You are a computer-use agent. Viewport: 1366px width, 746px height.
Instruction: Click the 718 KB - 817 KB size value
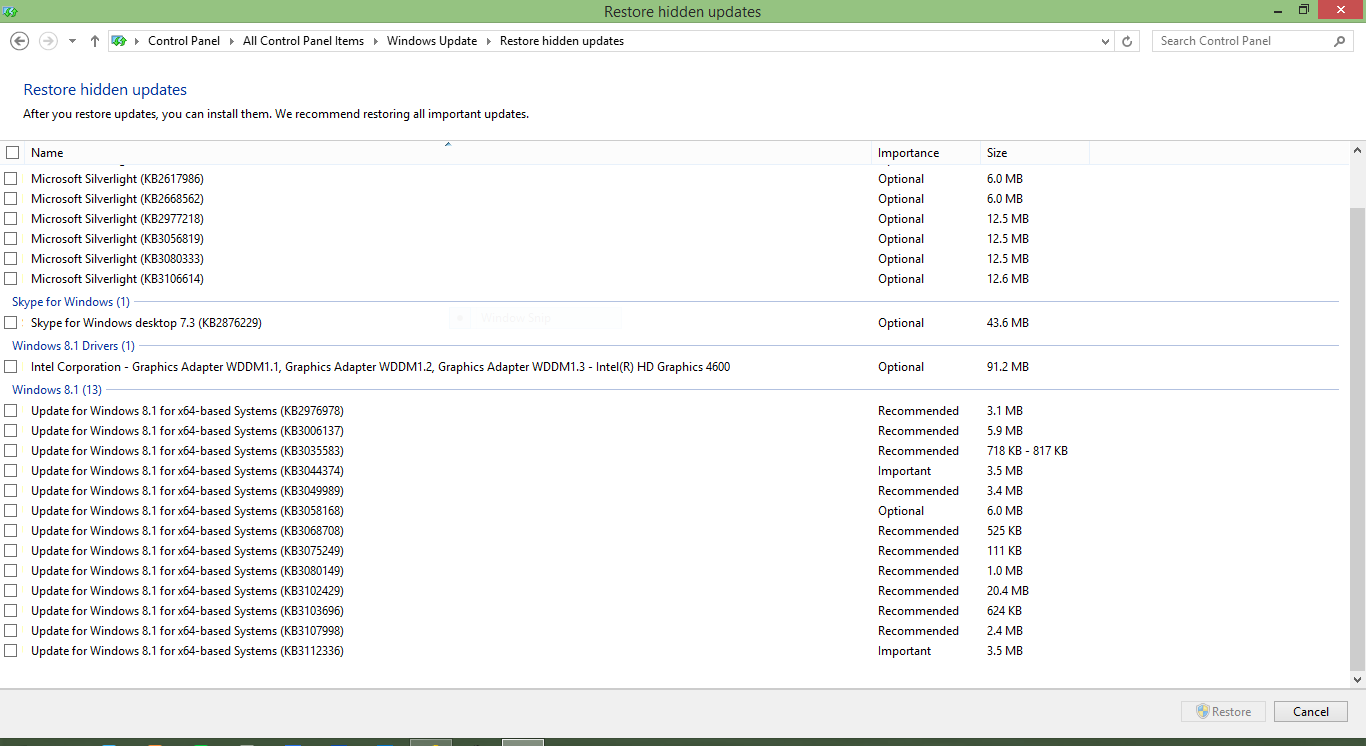point(1027,450)
